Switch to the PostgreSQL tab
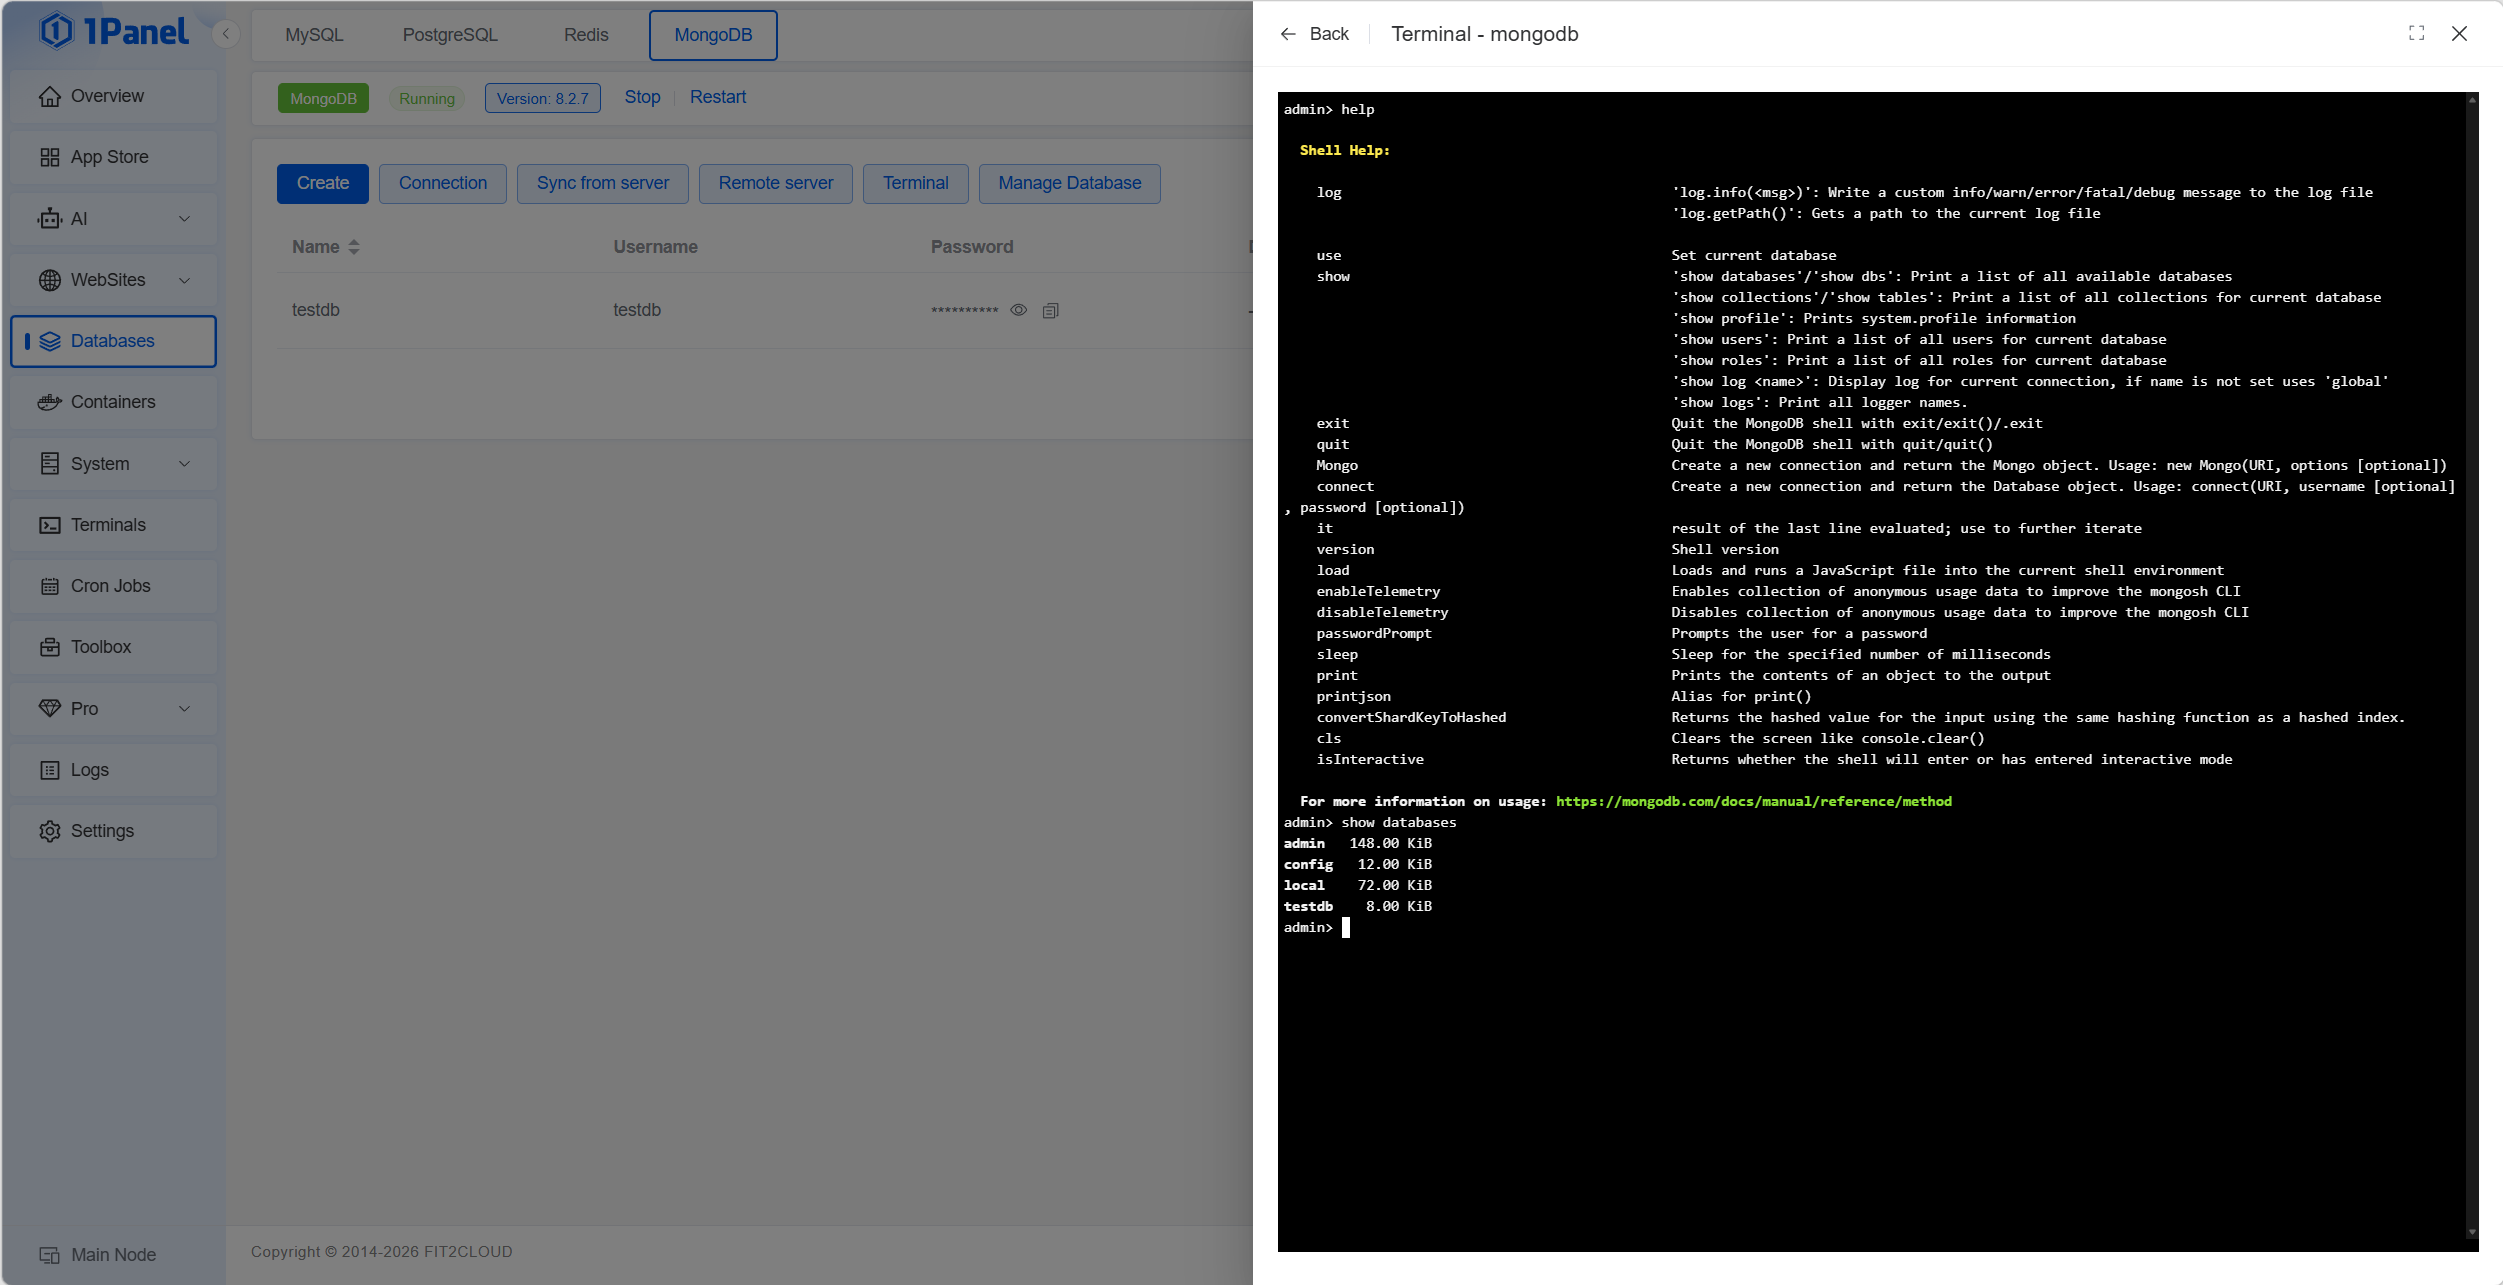The height and width of the screenshot is (1285, 2503). coord(450,35)
